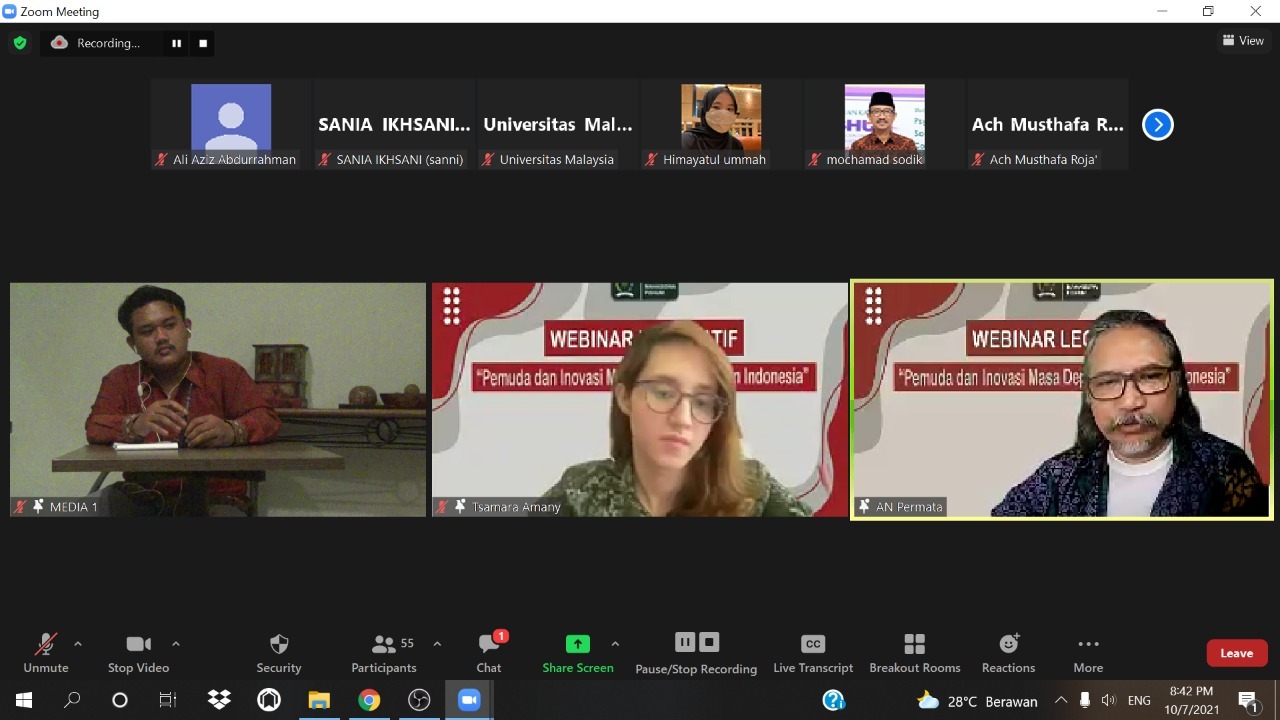Open the View layout menu
The height and width of the screenshot is (720, 1280).
coord(1243,40)
